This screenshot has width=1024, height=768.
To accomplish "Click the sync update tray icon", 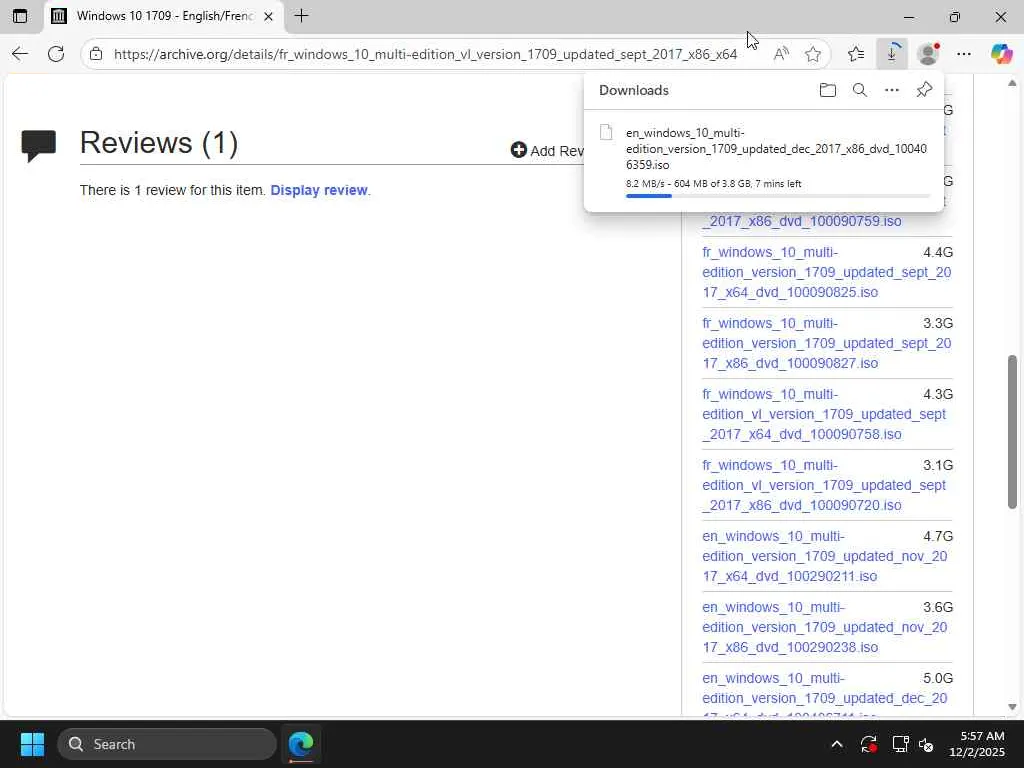I will (869, 744).
